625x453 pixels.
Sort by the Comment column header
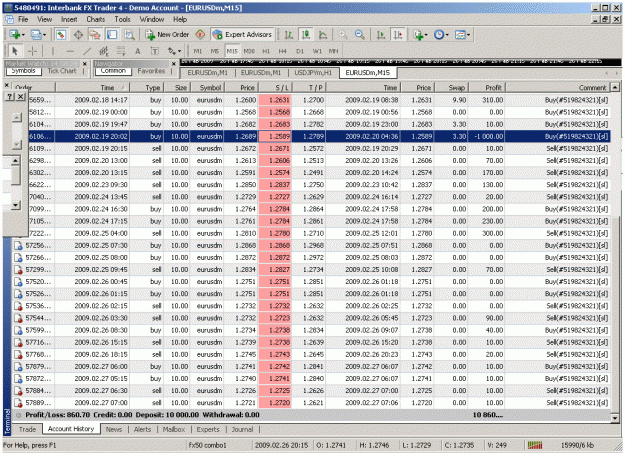pos(558,87)
